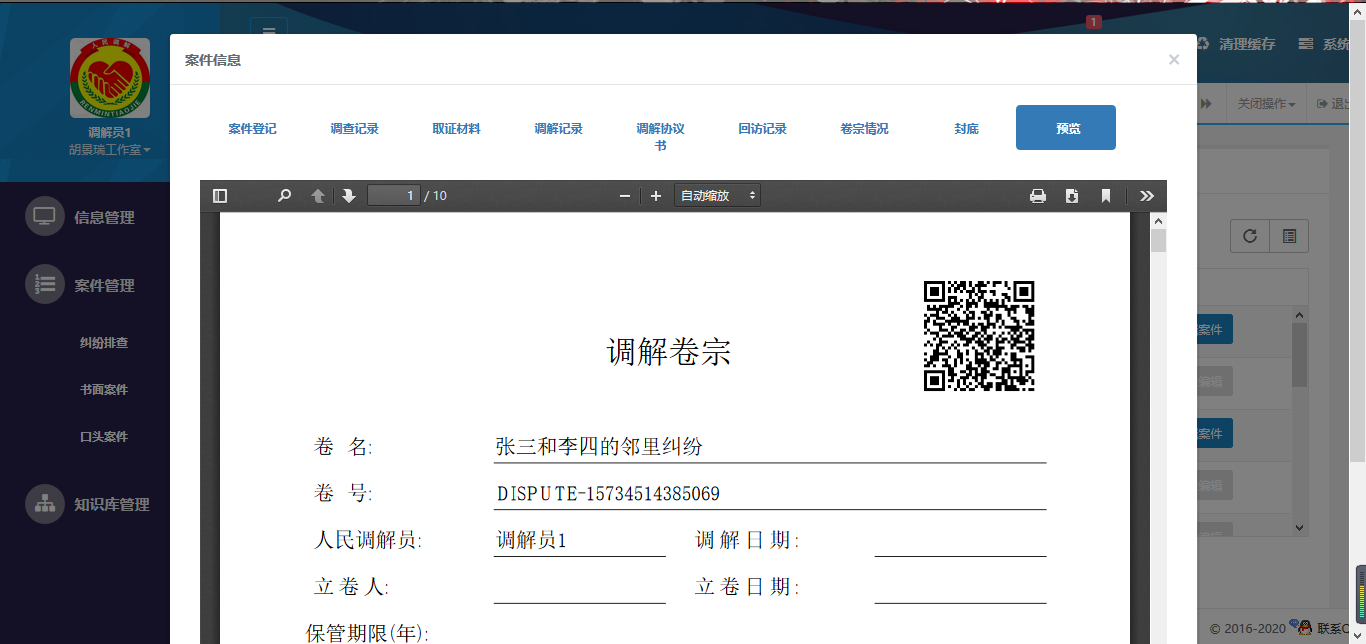Toggle the PDF sidebar panel icon
The image size is (1366, 644).
(x=220, y=195)
